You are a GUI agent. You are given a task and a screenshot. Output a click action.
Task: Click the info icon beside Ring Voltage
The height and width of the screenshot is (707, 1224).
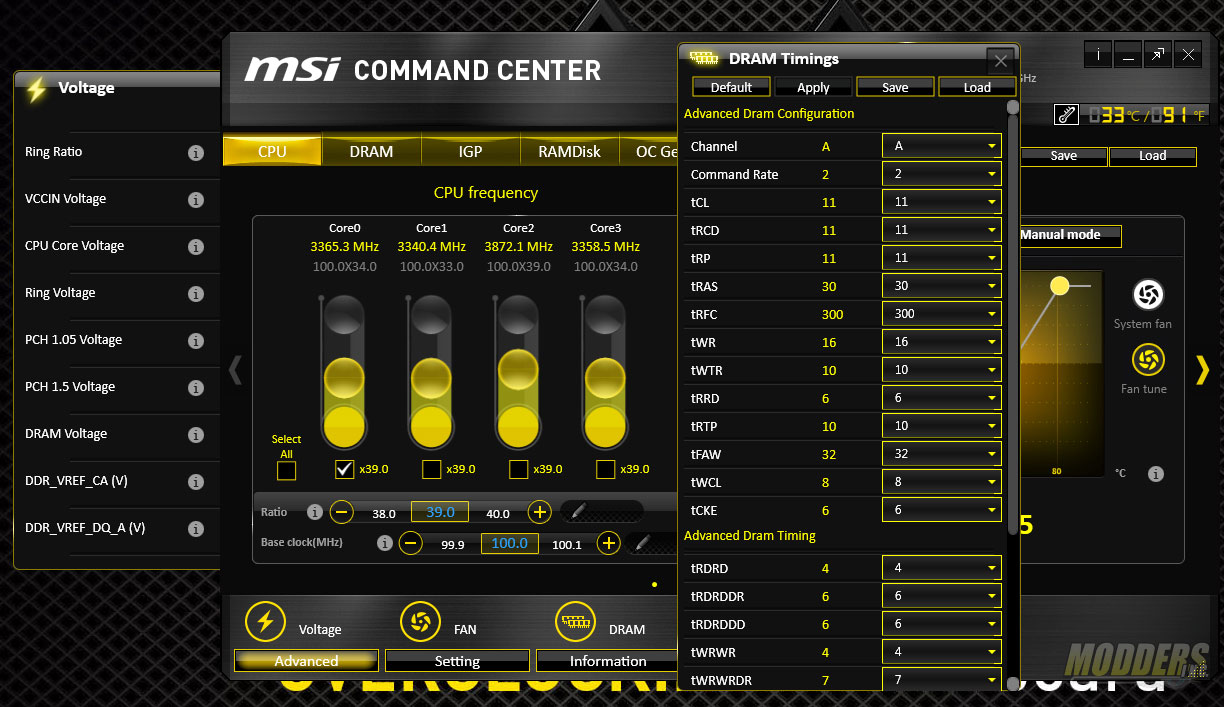click(x=196, y=294)
